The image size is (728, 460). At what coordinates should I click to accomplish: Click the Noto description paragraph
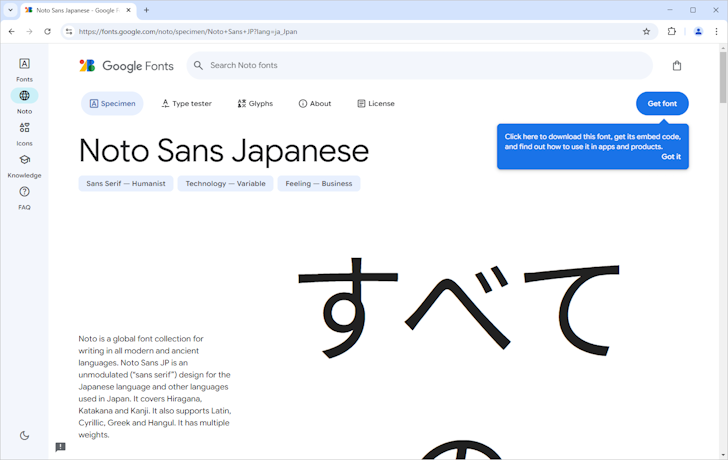click(x=155, y=387)
